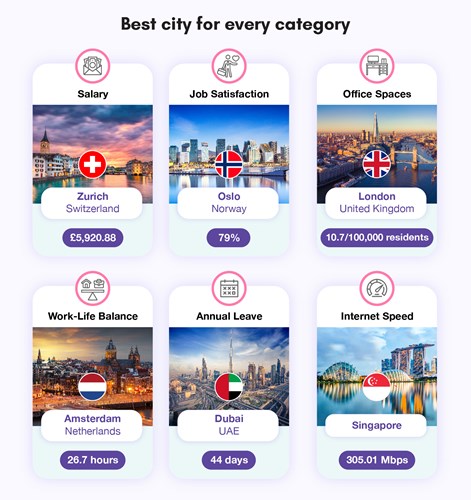Click the Singapore flag badge
The image size is (471, 500).
(x=377, y=387)
